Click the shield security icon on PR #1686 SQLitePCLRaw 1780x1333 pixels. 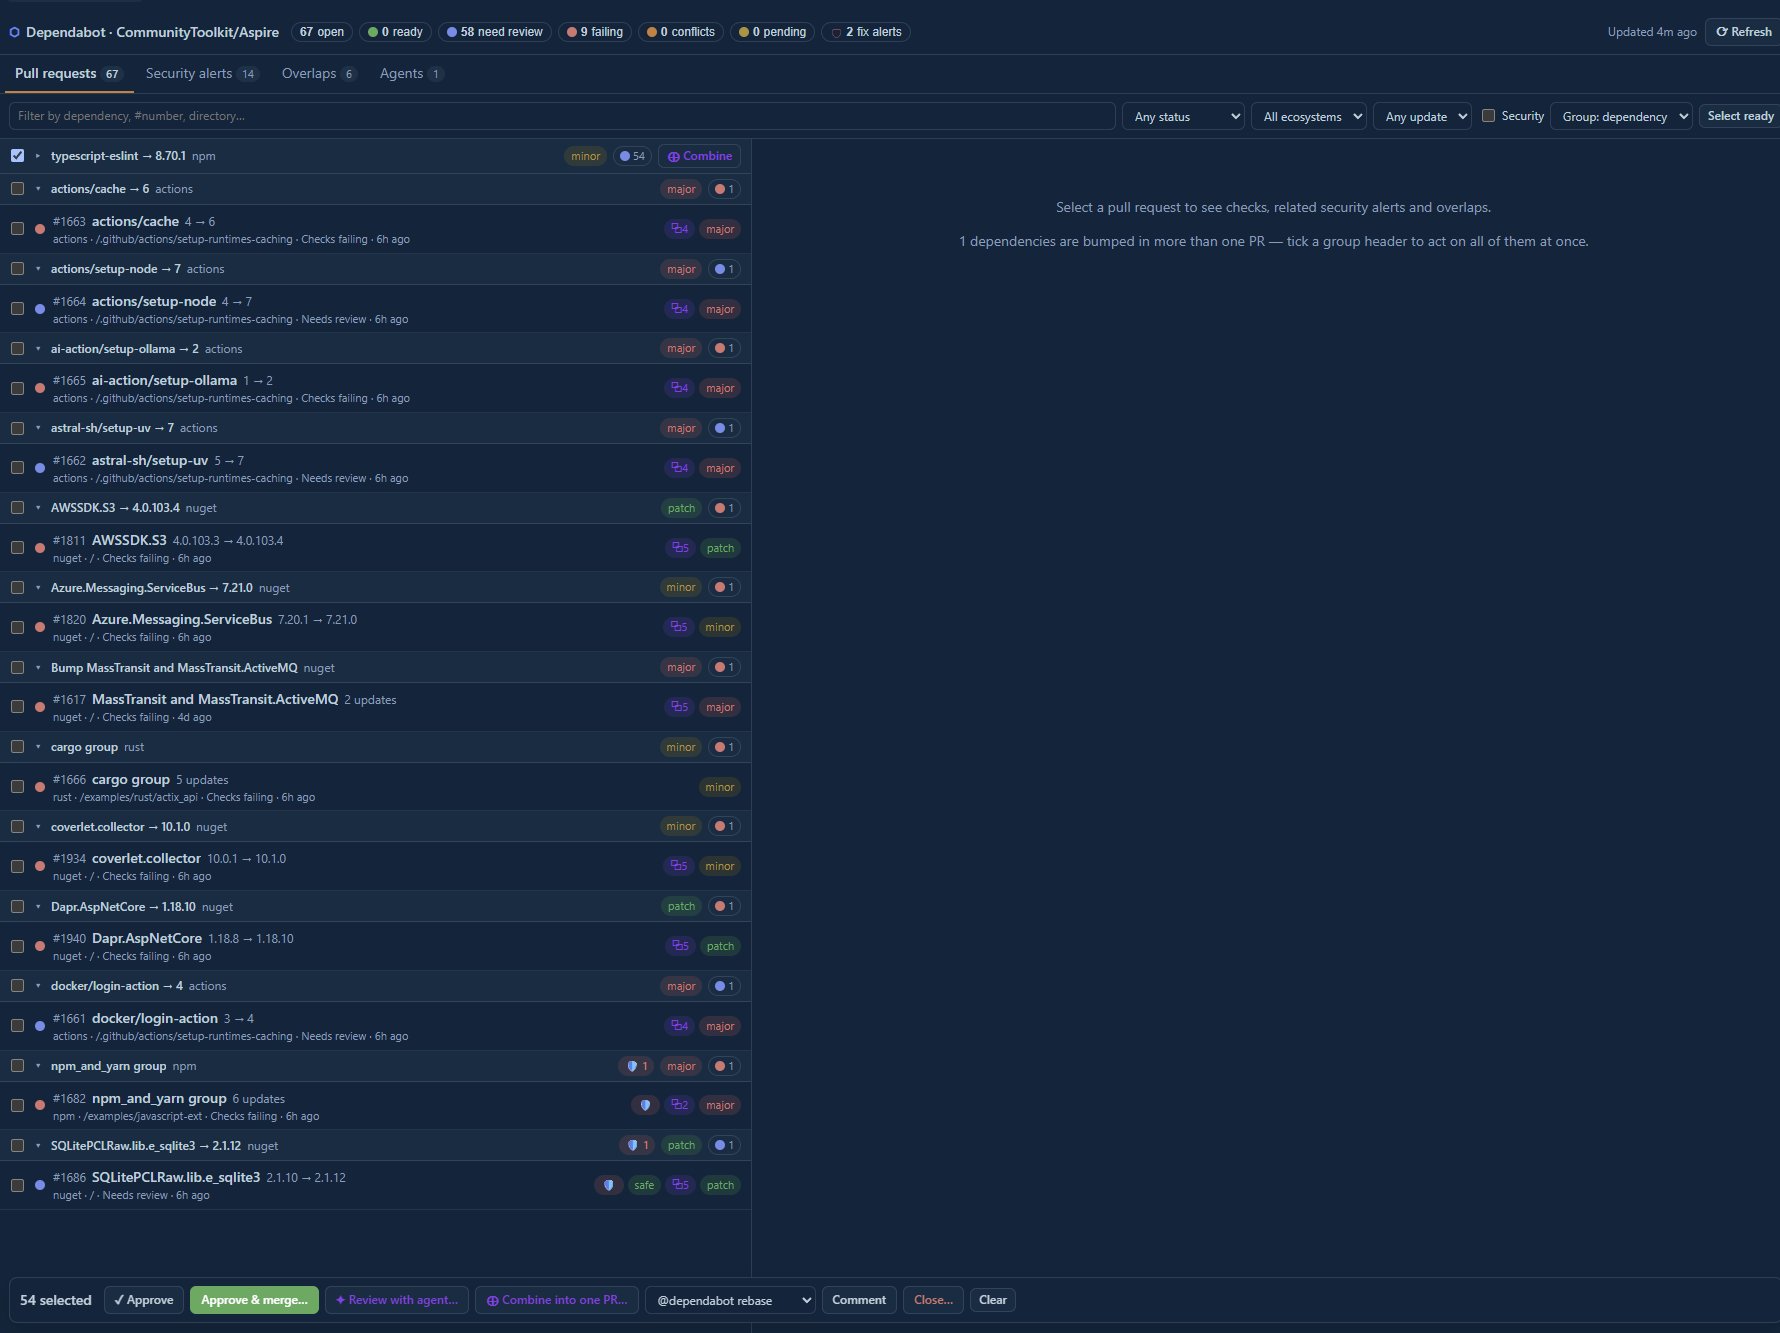[x=609, y=1185]
